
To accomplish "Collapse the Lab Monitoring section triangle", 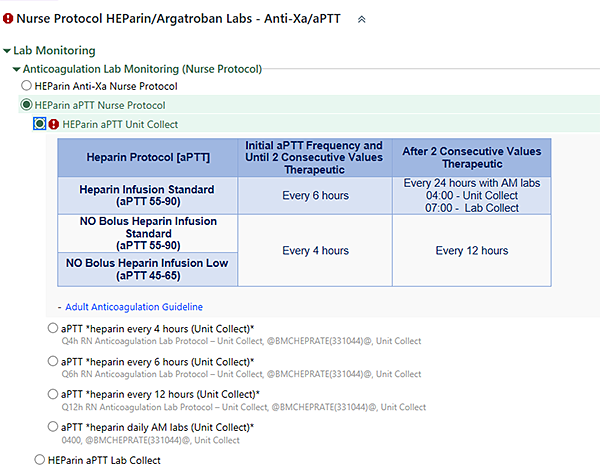I will pyautogui.click(x=7, y=51).
